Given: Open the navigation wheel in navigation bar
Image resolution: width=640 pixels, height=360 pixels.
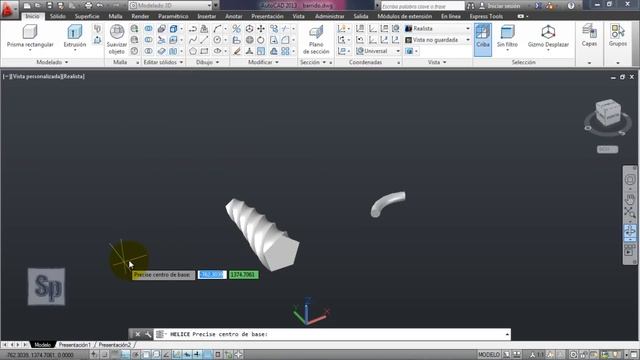Looking at the screenshot, I should (x=630, y=180).
